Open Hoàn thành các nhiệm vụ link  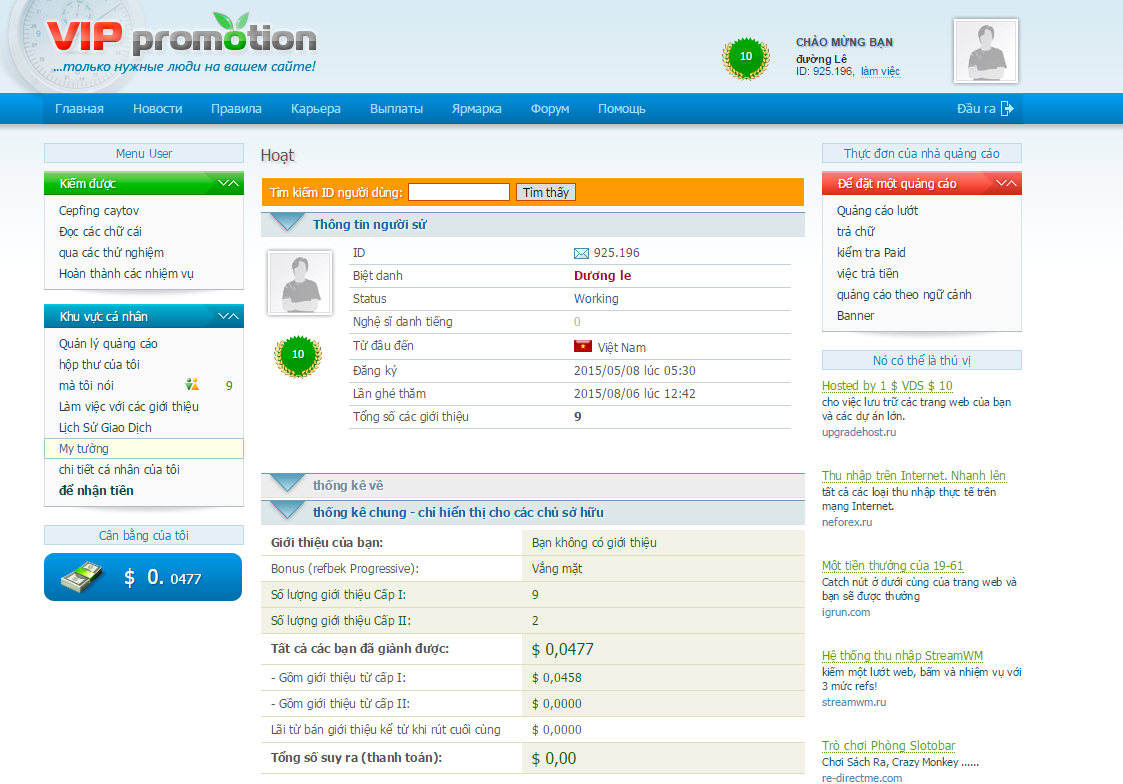tap(126, 274)
